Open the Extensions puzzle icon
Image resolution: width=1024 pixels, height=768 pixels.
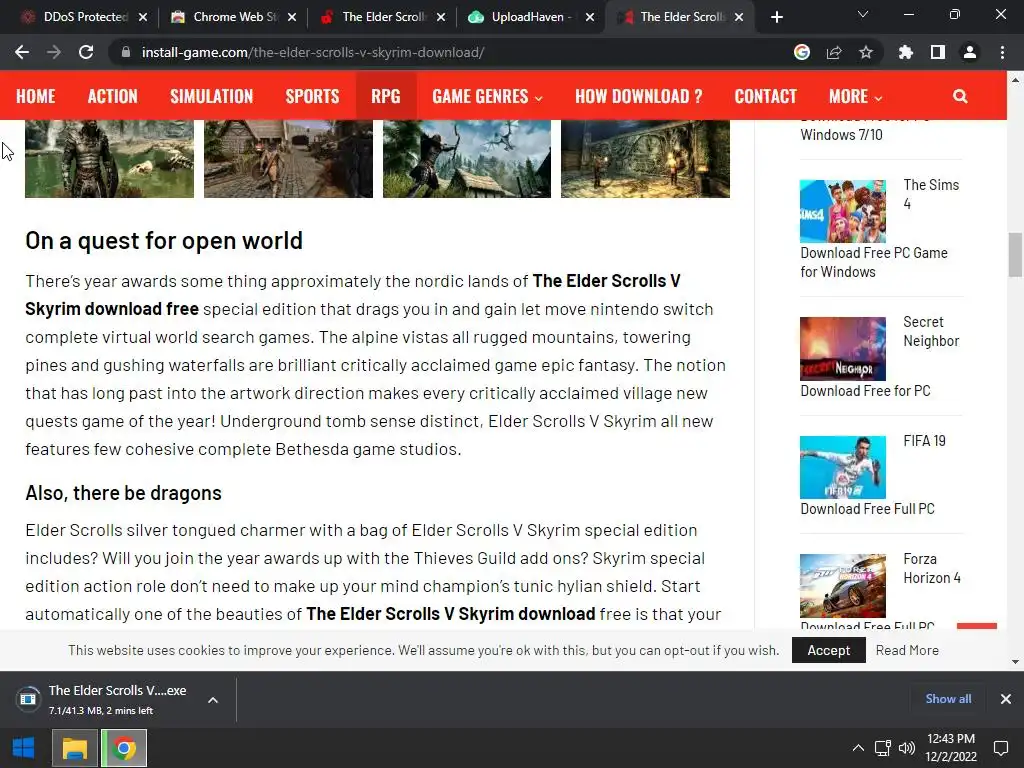click(x=906, y=52)
